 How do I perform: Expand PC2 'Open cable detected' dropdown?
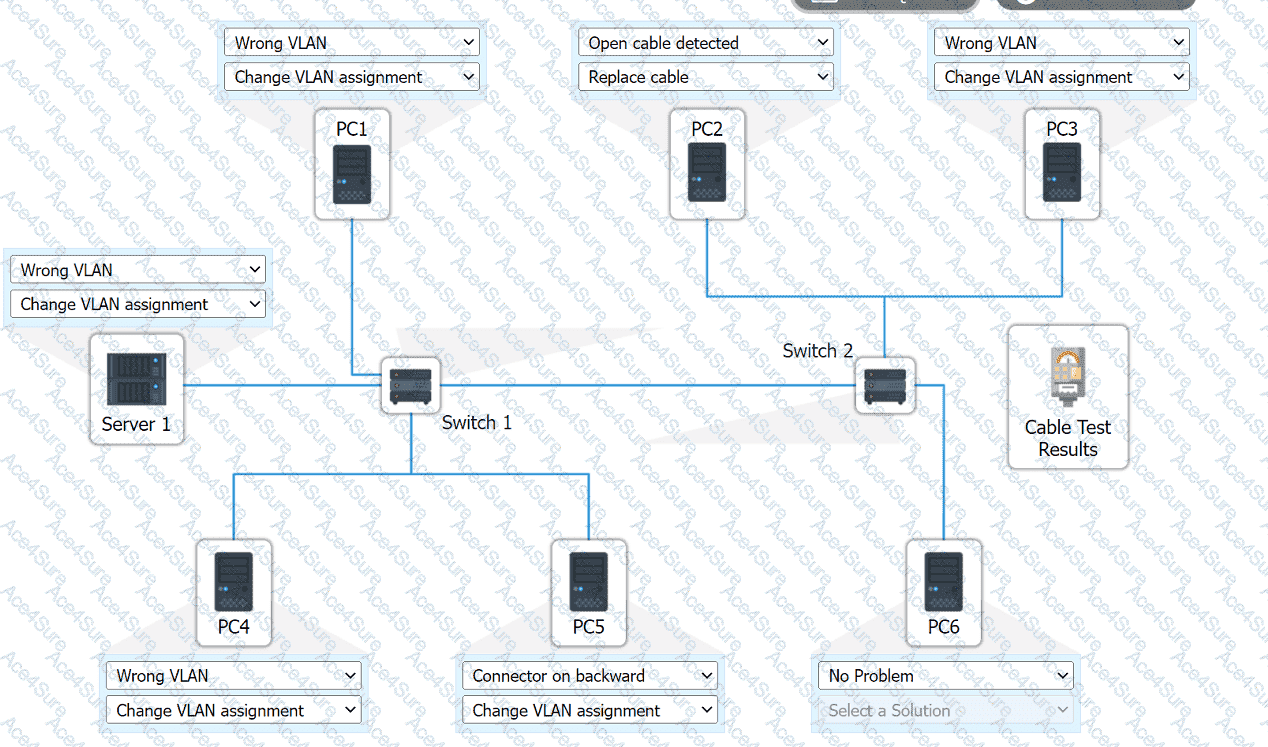tap(706, 43)
